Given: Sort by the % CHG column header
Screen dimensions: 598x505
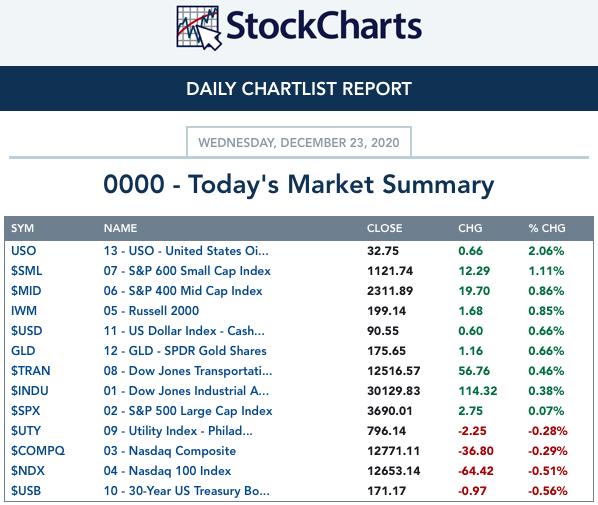Looking at the screenshot, I should tap(547, 228).
